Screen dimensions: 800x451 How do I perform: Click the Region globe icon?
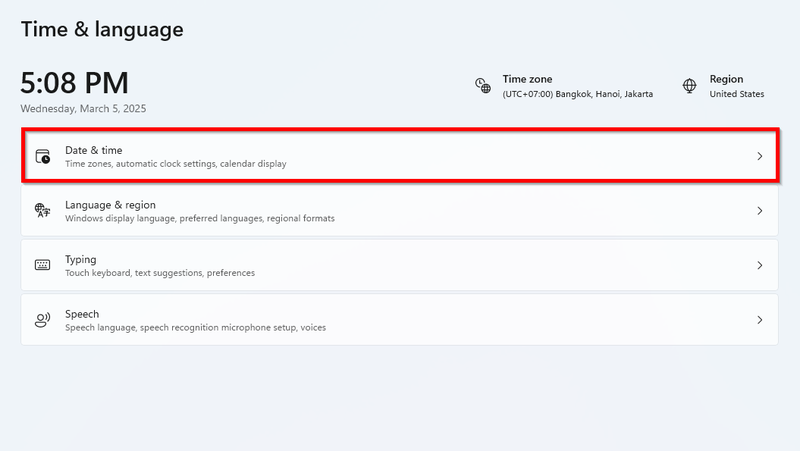pos(689,85)
